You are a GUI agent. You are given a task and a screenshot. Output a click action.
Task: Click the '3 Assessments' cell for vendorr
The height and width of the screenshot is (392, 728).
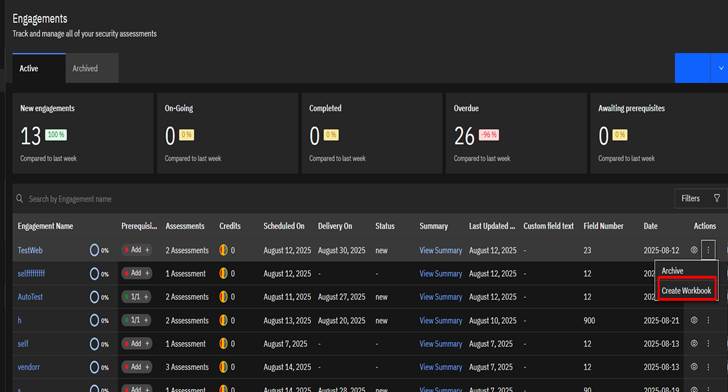pos(187,366)
